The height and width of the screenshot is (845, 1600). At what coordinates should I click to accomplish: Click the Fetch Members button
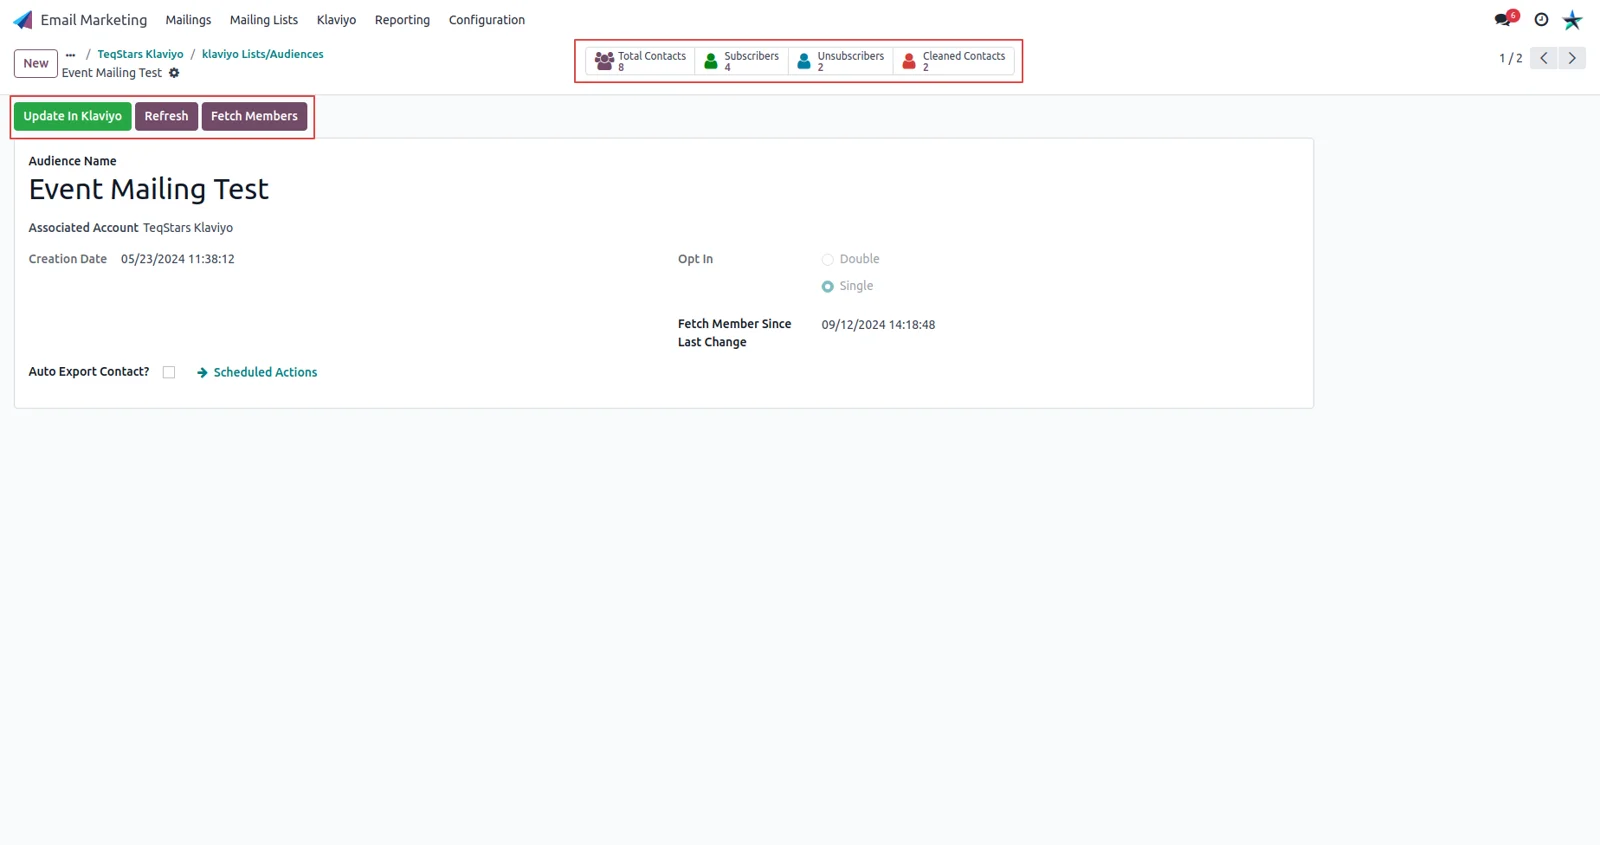tap(254, 116)
